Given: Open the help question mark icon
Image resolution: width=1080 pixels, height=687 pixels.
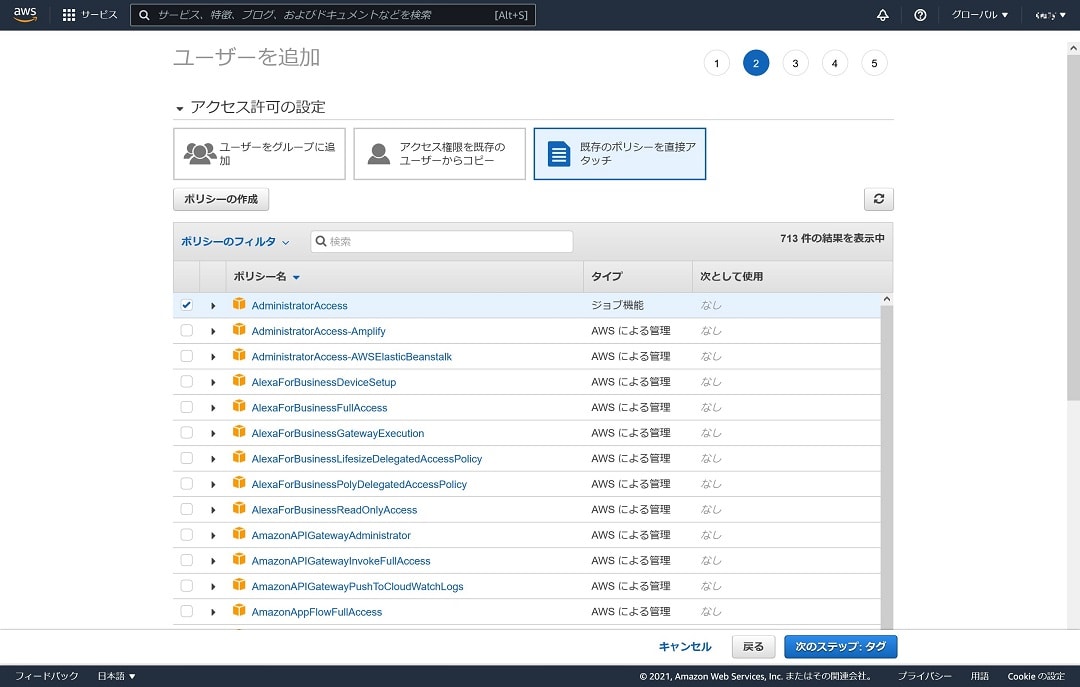Looking at the screenshot, I should pos(920,14).
